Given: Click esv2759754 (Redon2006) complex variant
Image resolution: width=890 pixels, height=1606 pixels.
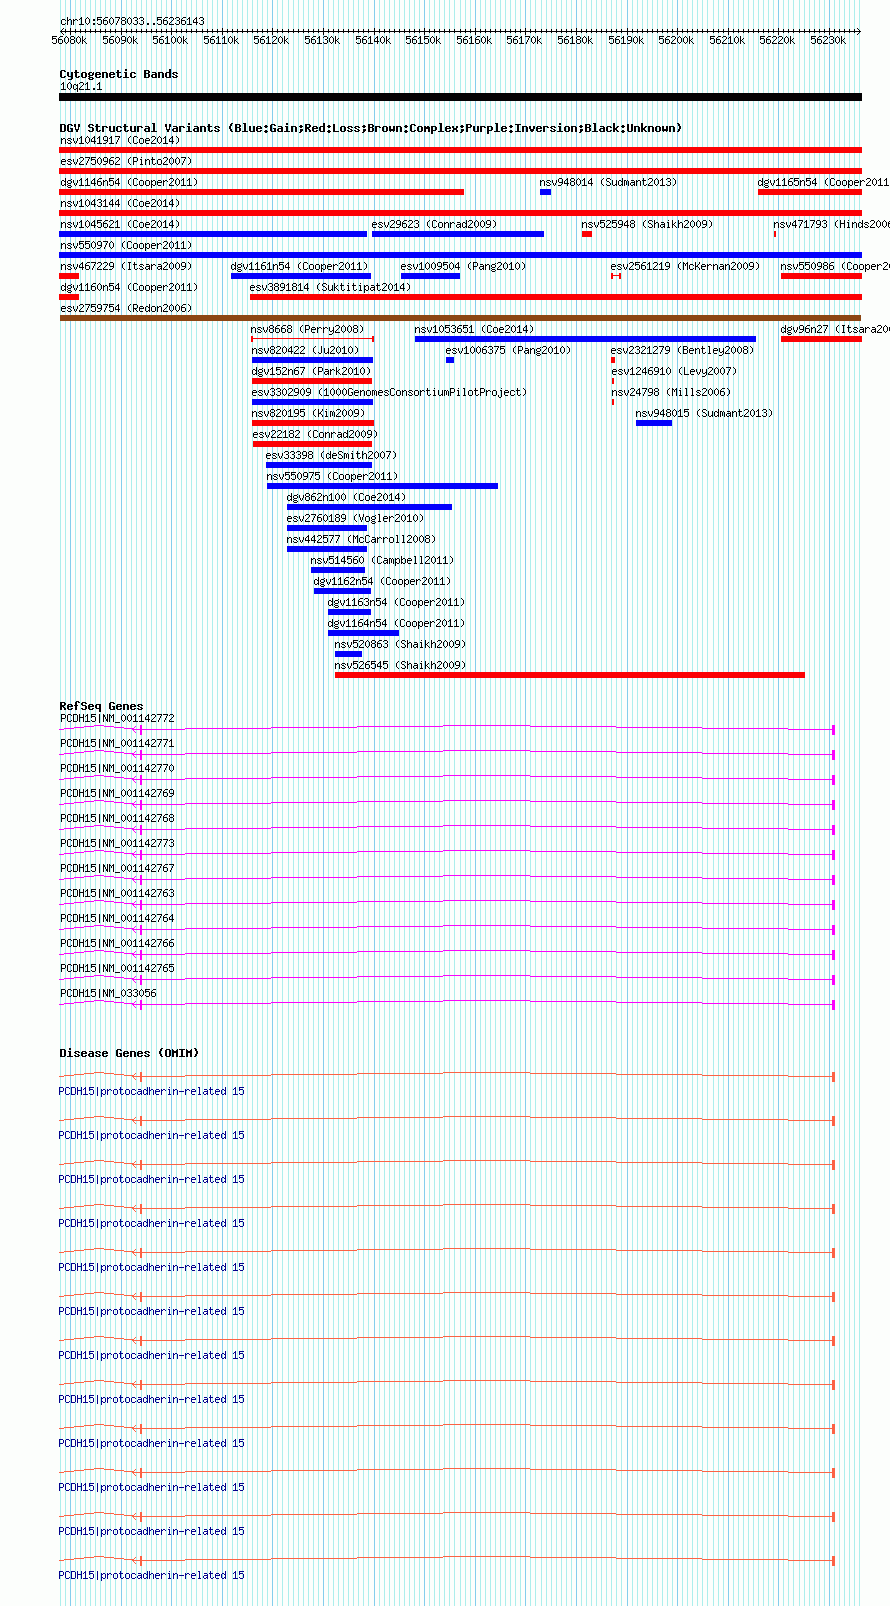Looking at the screenshot, I should click(x=126, y=308).
